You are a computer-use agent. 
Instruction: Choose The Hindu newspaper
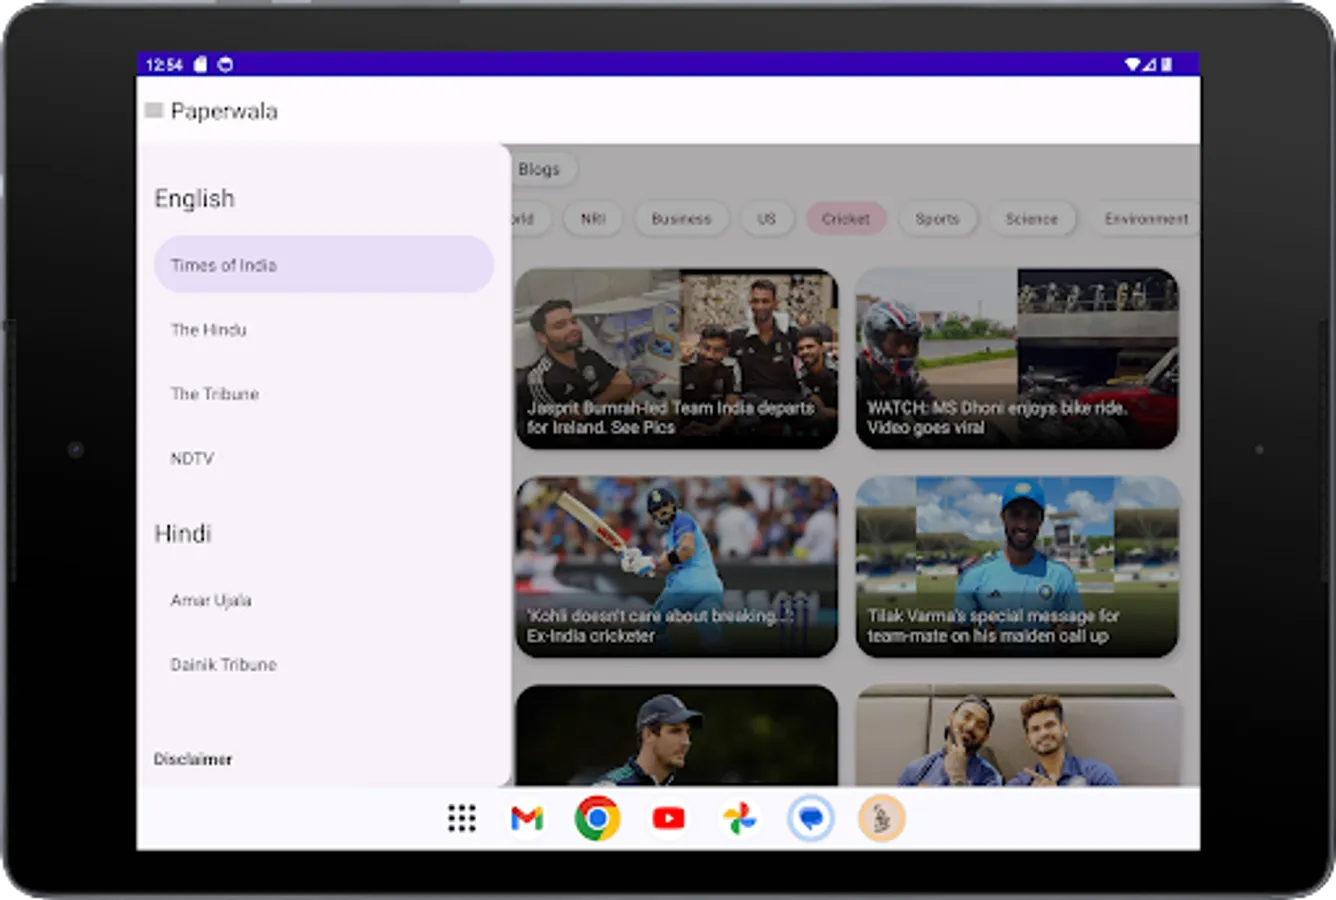point(324,329)
